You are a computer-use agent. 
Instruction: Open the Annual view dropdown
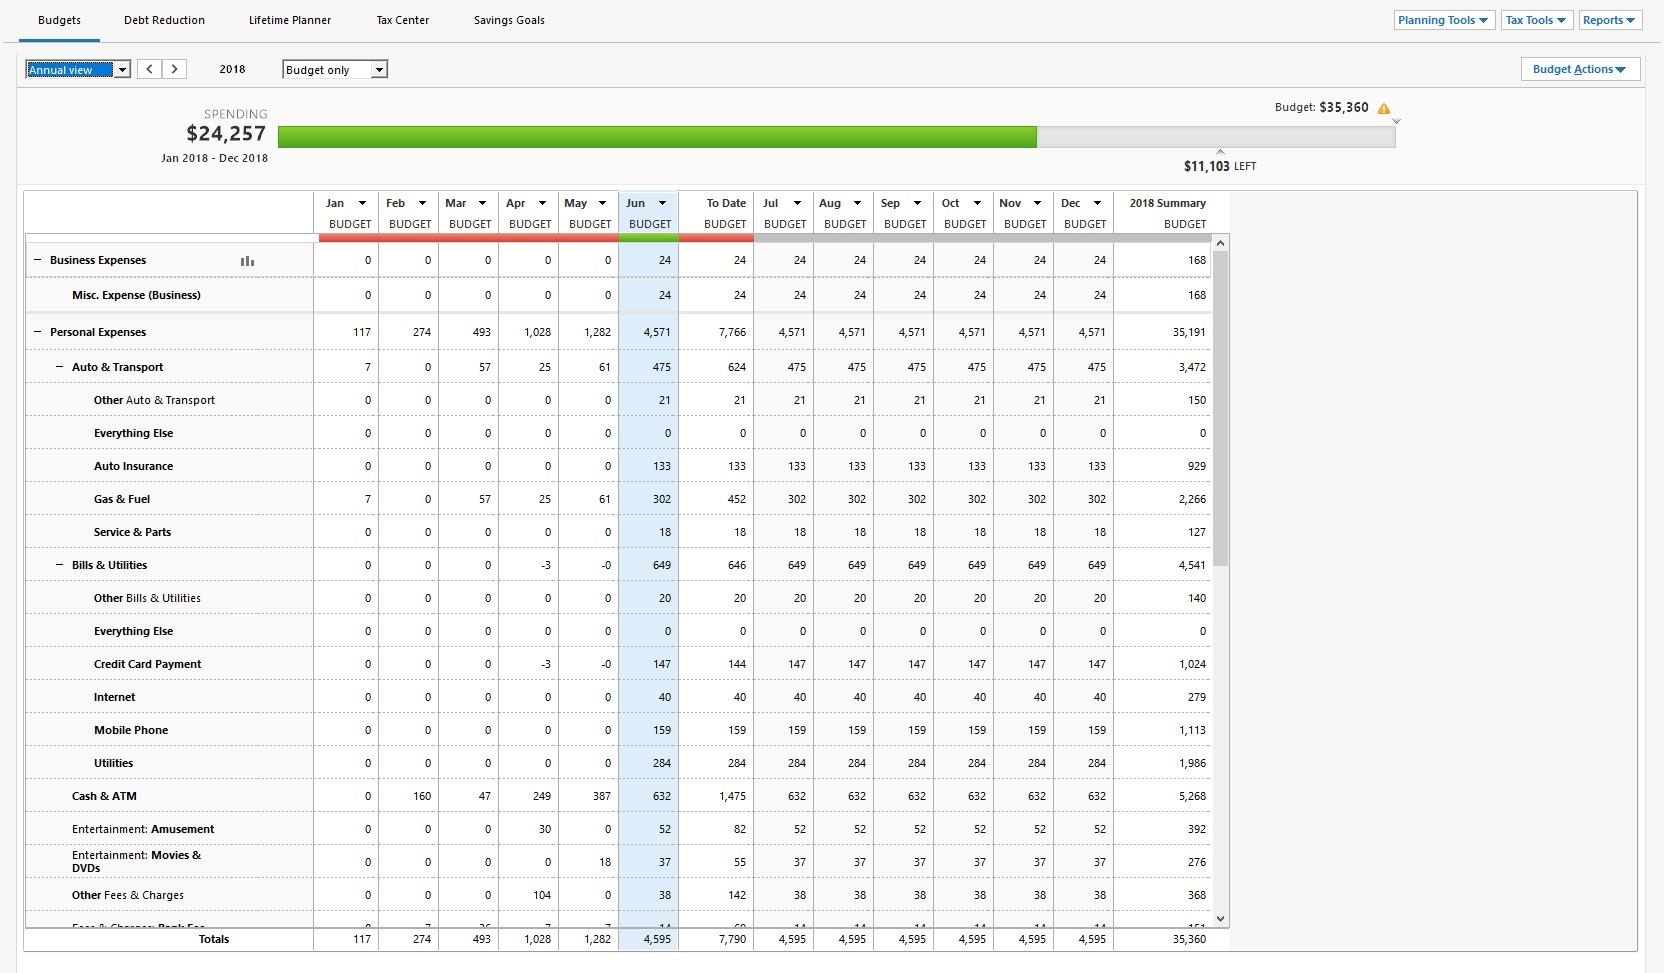click(78, 69)
